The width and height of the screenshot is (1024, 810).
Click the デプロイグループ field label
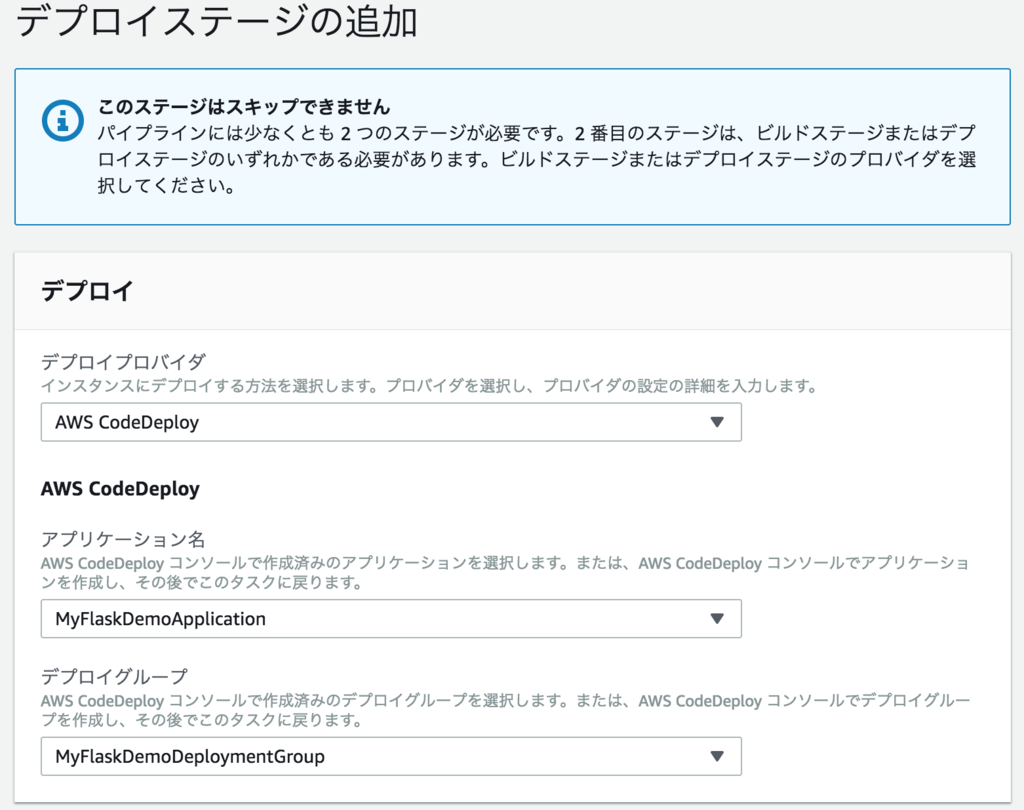coord(114,676)
